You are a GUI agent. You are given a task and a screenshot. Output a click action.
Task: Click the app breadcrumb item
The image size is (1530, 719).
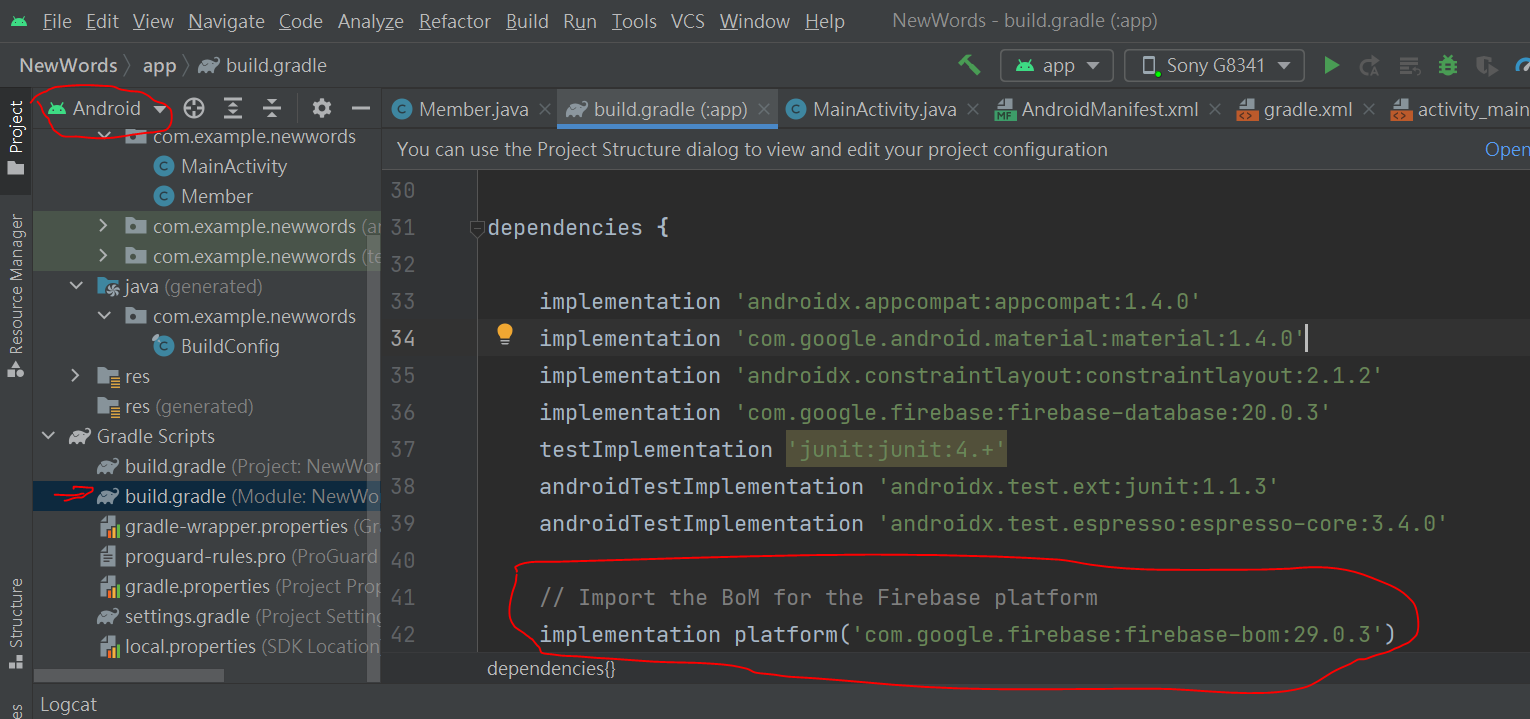159,66
